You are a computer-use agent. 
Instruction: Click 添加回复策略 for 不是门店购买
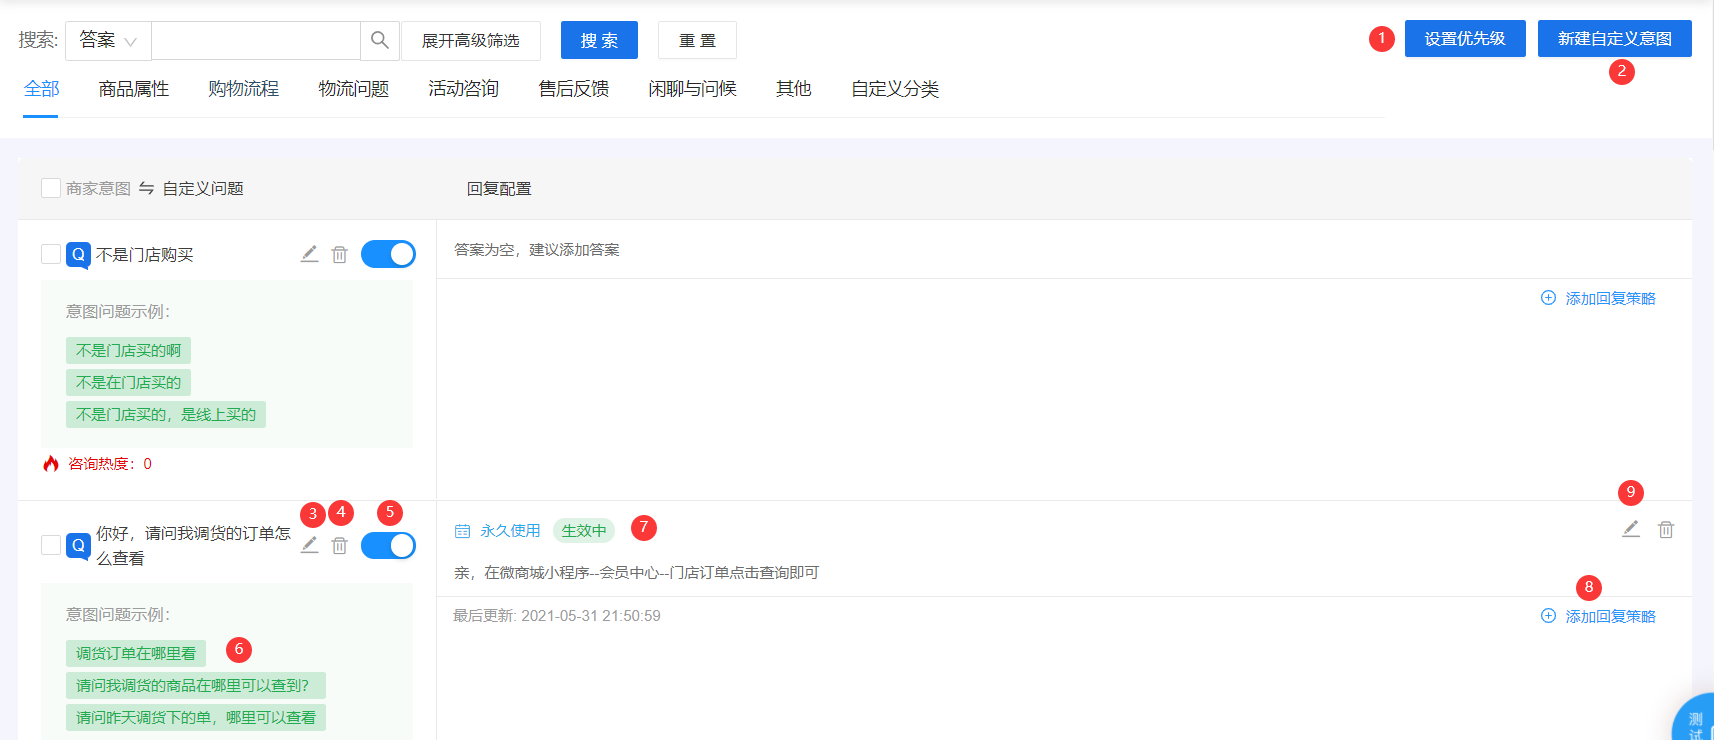click(1599, 298)
